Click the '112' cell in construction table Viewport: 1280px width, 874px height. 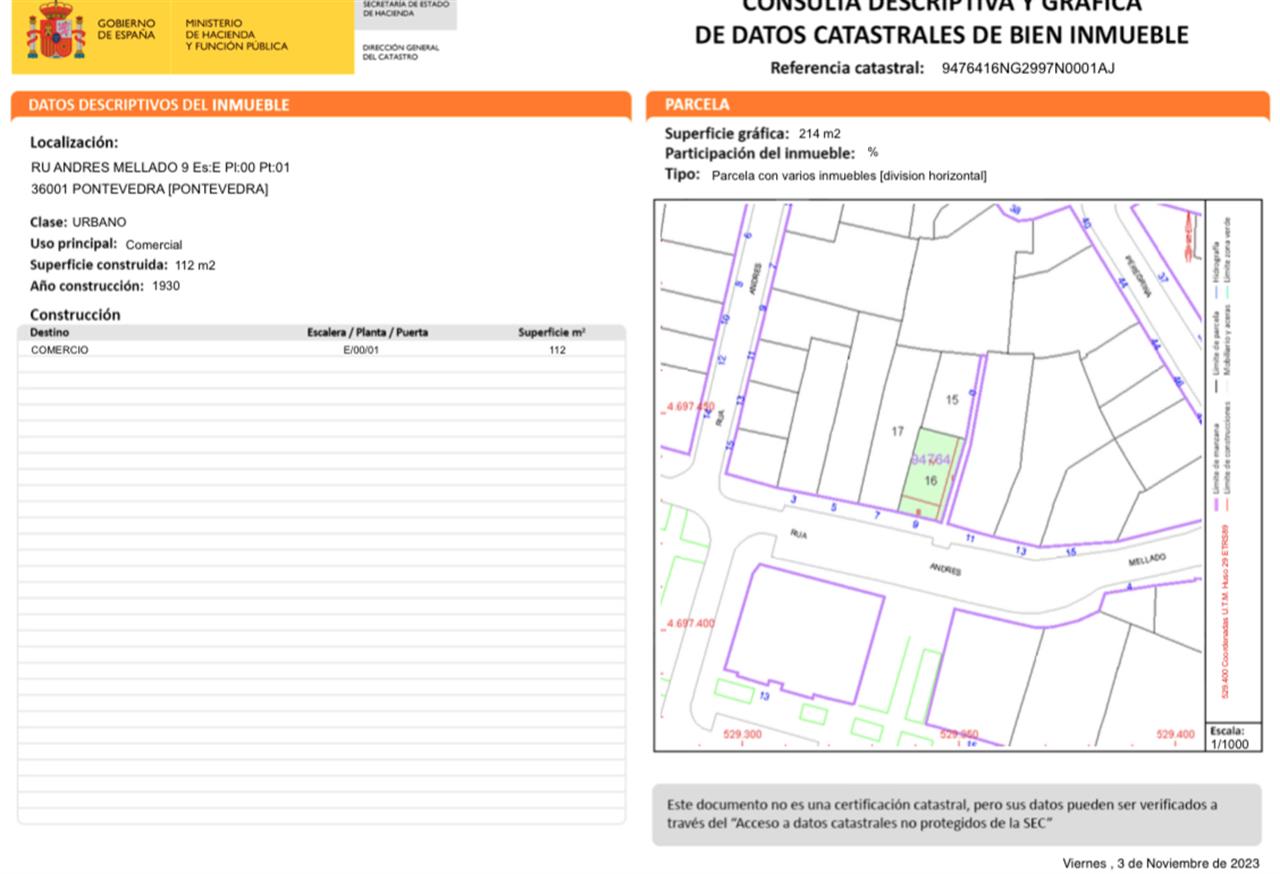click(557, 350)
